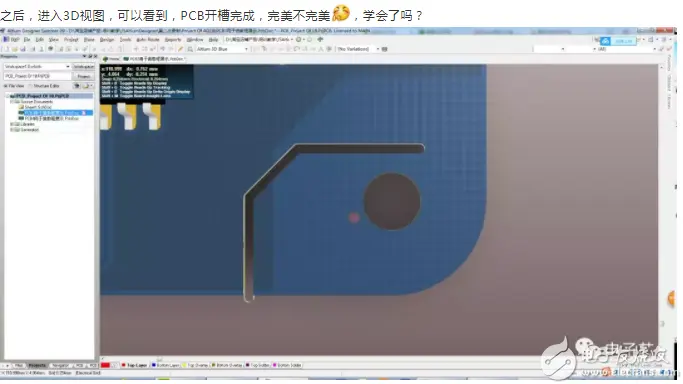Open the Project menu
The width and height of the screenshot is (683, 384).
point(71,40)
